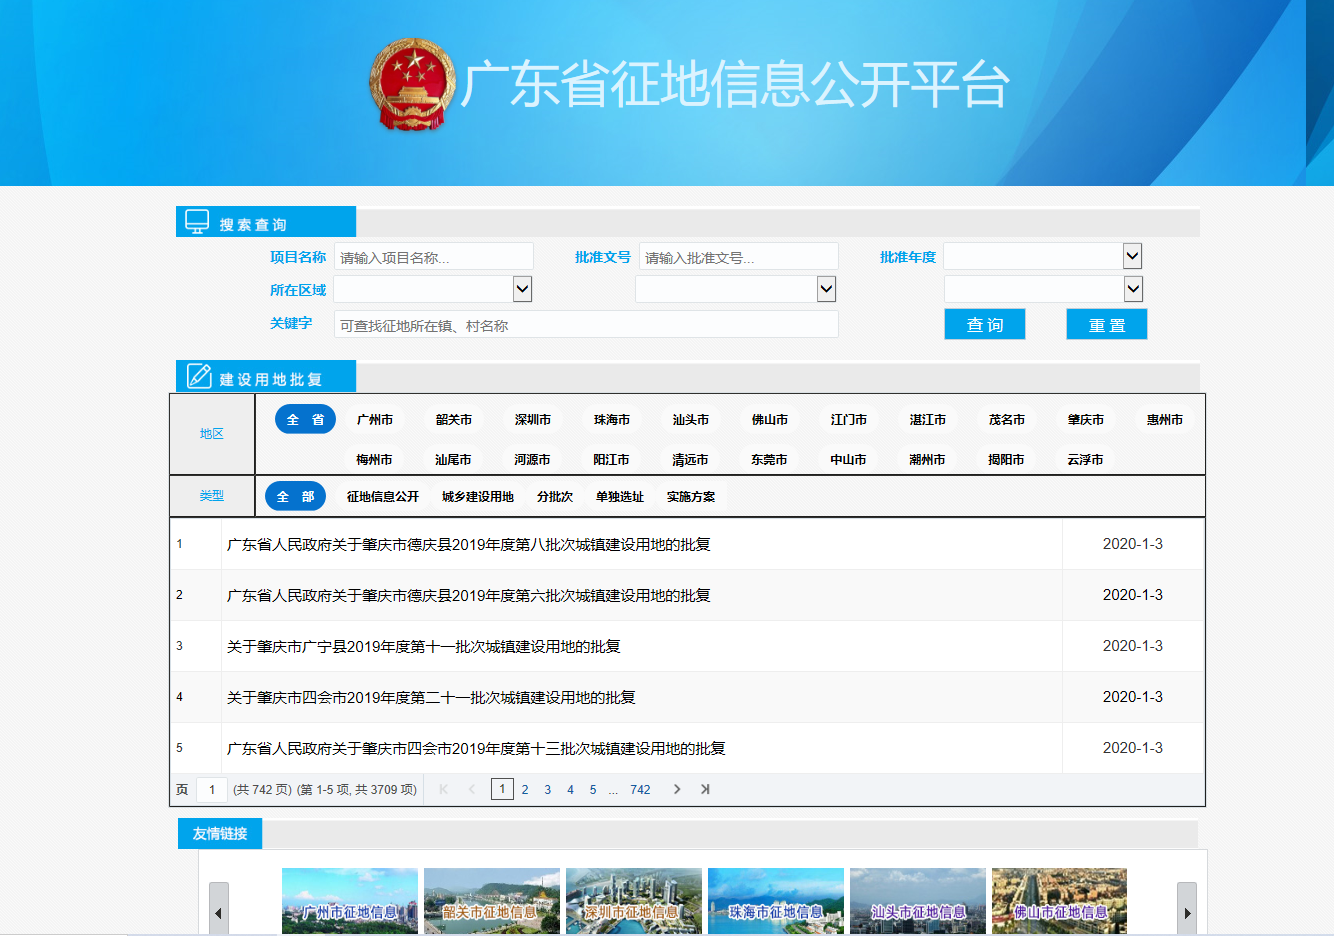Viewport: 1334px width, 936px height.
Task: Click the page number input field
Action: point(212,789)
